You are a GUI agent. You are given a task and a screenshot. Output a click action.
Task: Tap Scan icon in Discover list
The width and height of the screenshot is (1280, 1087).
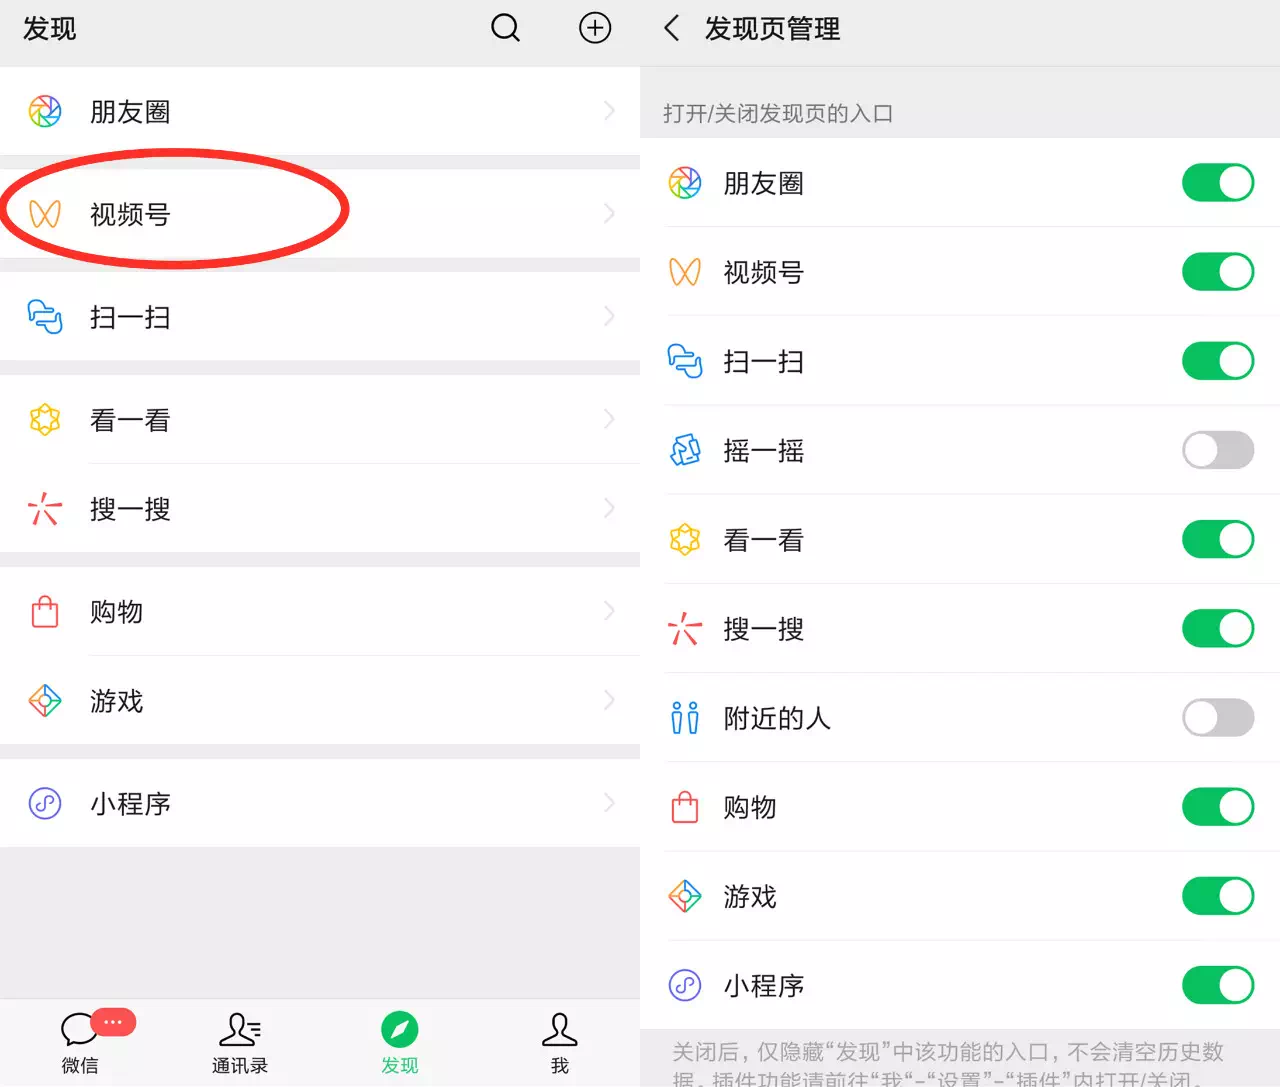tap(45, 317)
